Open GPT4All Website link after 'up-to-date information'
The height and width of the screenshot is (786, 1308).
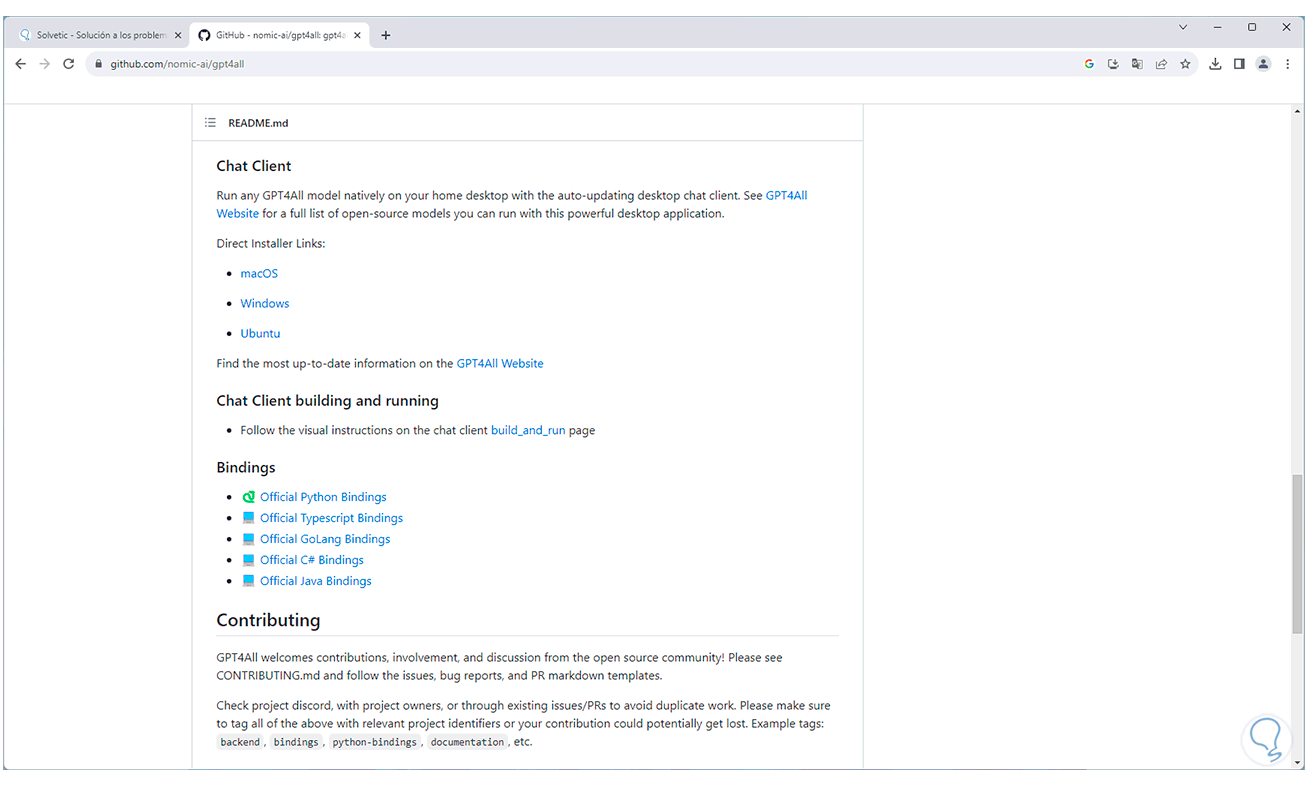(500, 363)
